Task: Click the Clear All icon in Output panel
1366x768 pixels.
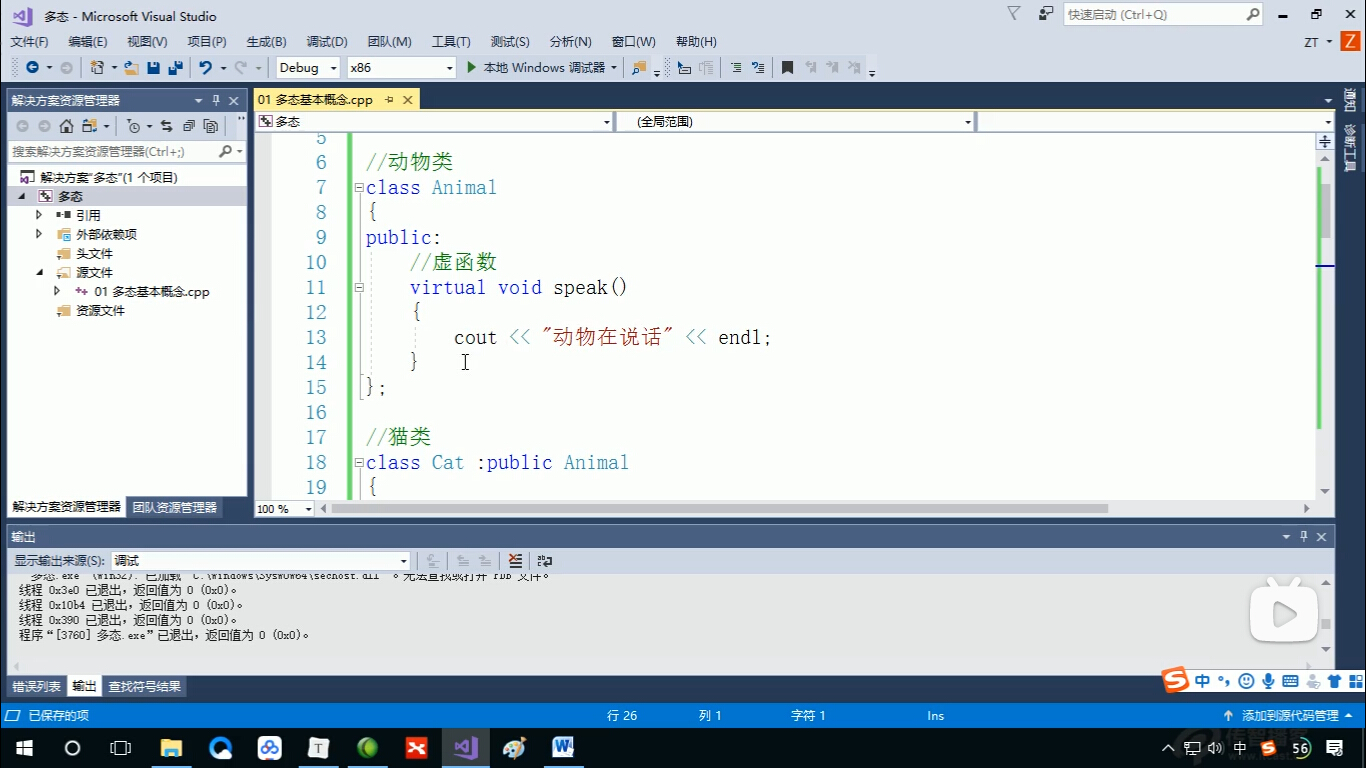Action: tap(515, 561)
